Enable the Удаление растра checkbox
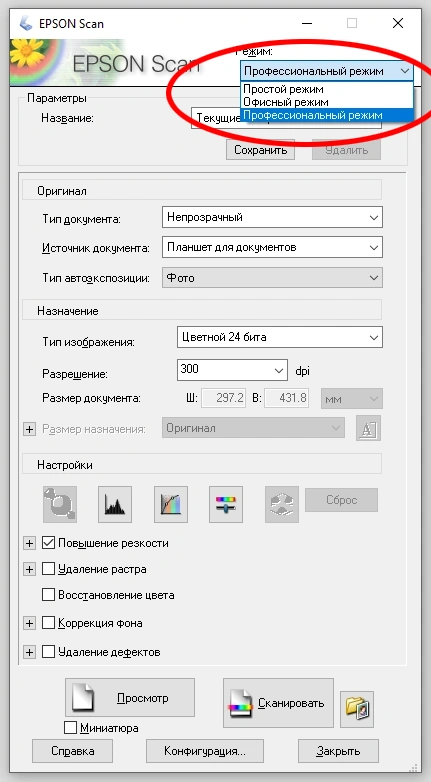The image size is (431, 782). click(48, 569)
